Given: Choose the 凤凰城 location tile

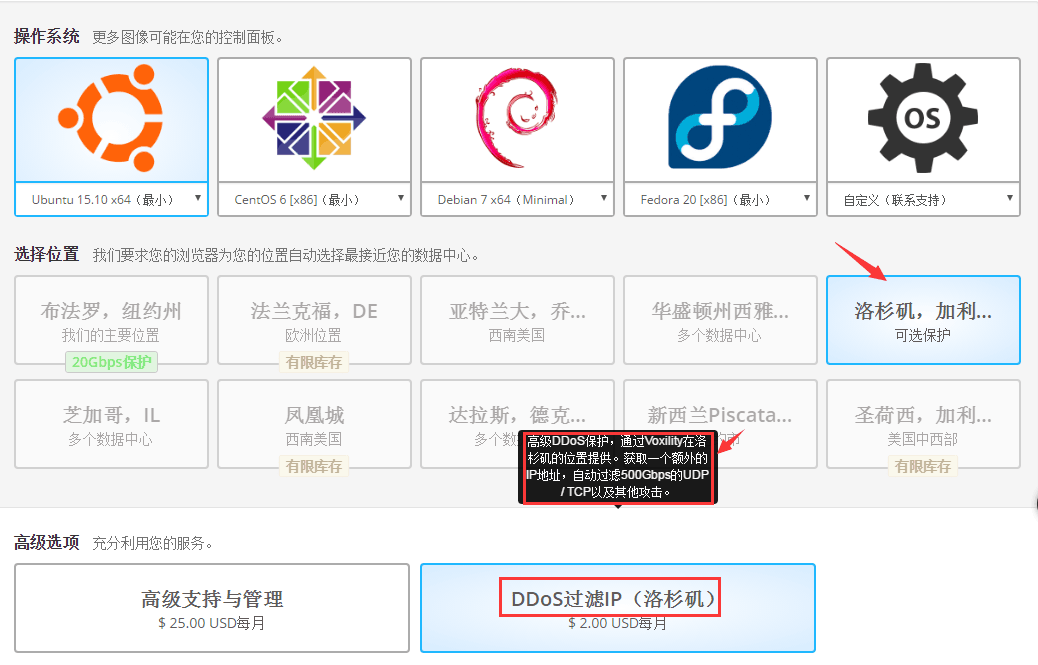Looking at the screenshot, I should pyautogui.click(x=314, y=423).
